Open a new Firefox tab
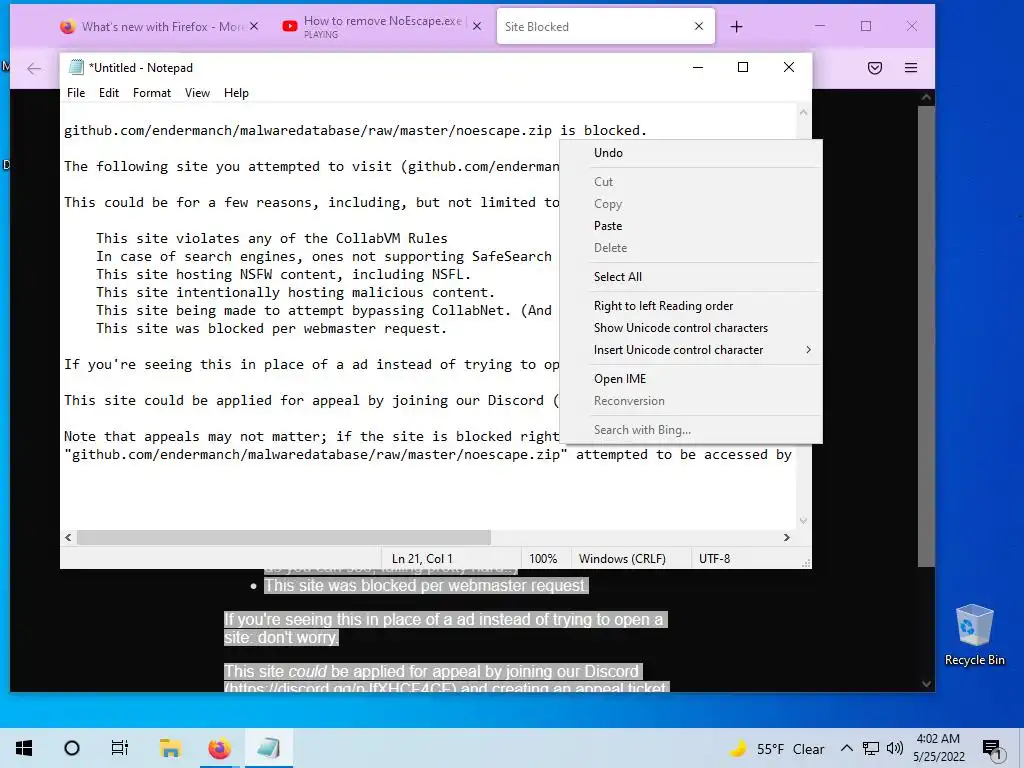Viewport: 1024px width, 768px height. pyautogui.click(x=737, y=27)
